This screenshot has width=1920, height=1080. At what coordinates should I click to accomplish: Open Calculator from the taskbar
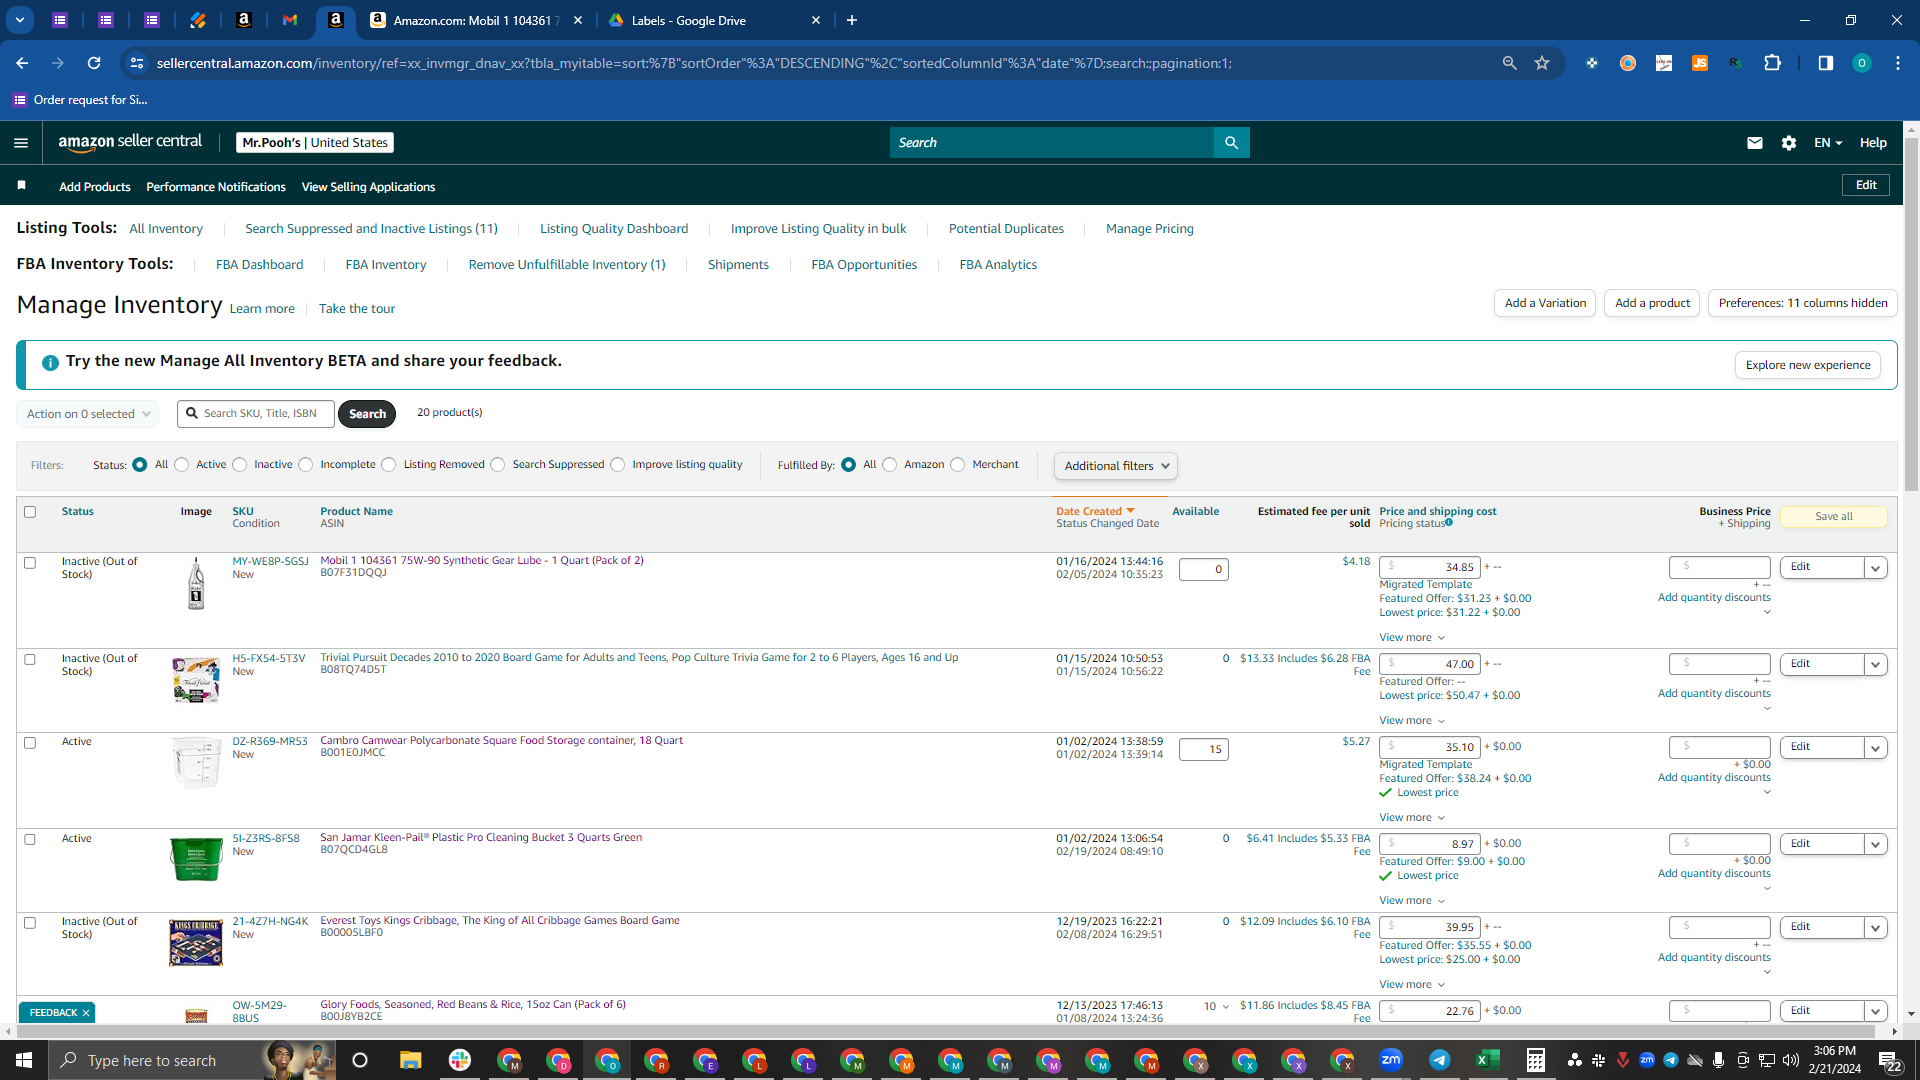click(1536, 1060)
